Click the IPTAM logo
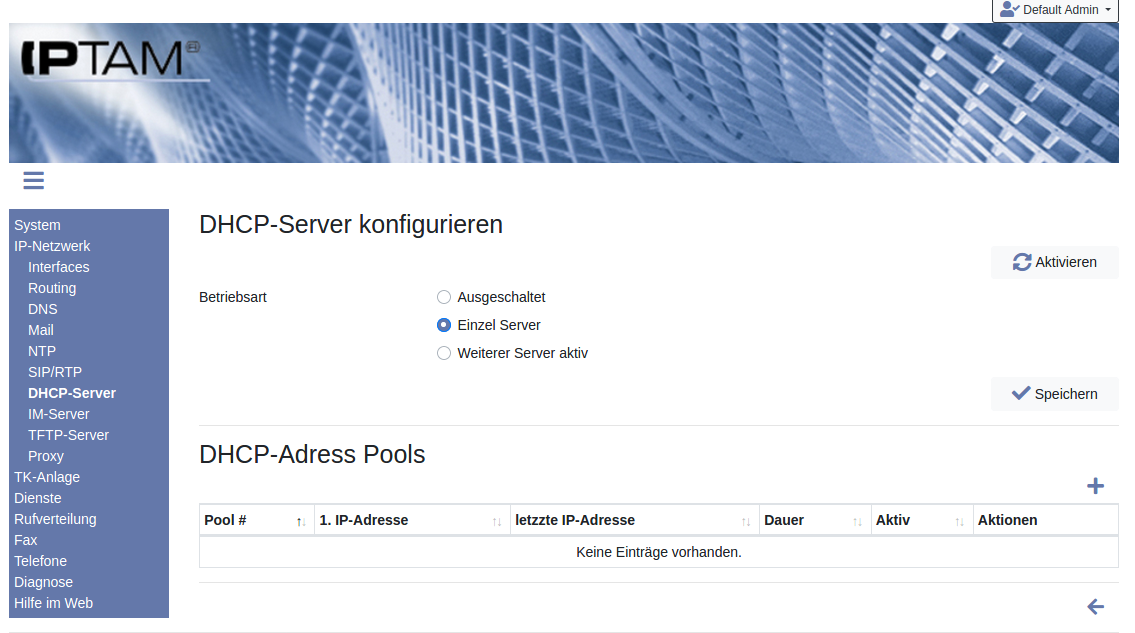This screenshot has height=633, width=1135. 110,59
